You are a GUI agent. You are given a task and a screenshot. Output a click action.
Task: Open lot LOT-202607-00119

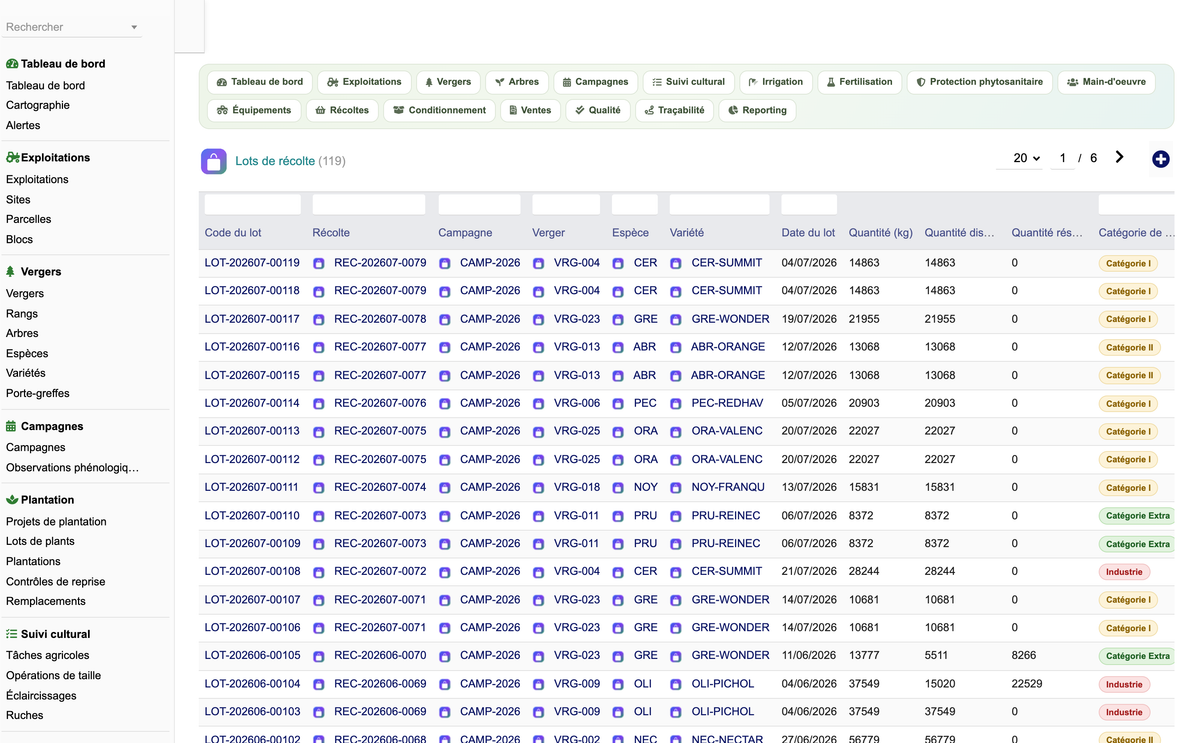pyautogui.click(x=252, y=263)
